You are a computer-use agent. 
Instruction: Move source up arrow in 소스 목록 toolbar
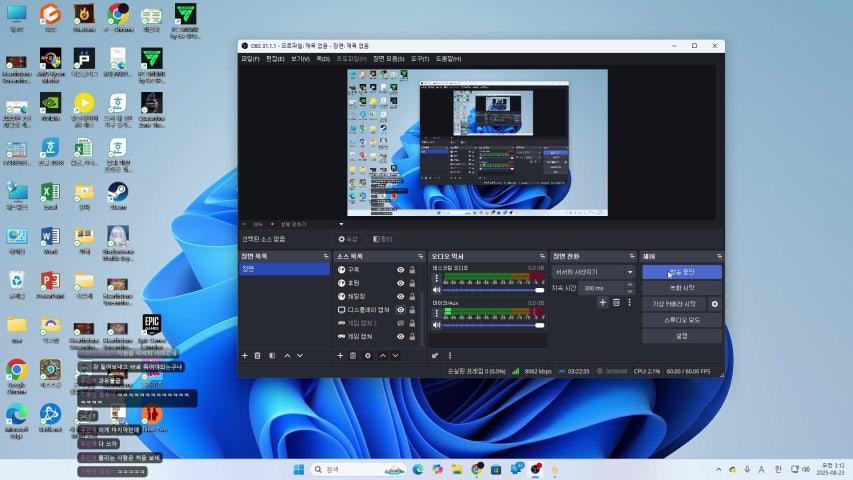point(382,356)
